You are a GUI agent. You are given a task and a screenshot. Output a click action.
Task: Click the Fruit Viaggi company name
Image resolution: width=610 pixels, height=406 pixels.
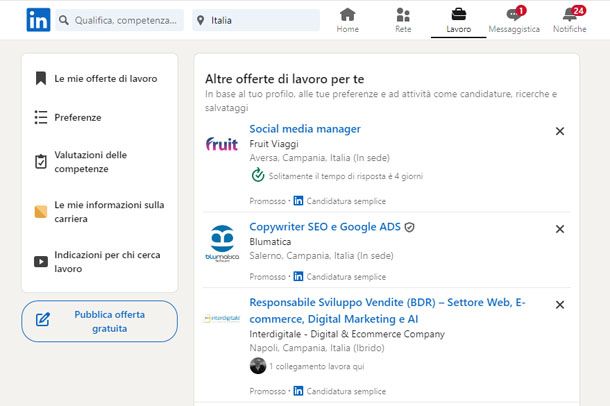[x=274, y=144]
